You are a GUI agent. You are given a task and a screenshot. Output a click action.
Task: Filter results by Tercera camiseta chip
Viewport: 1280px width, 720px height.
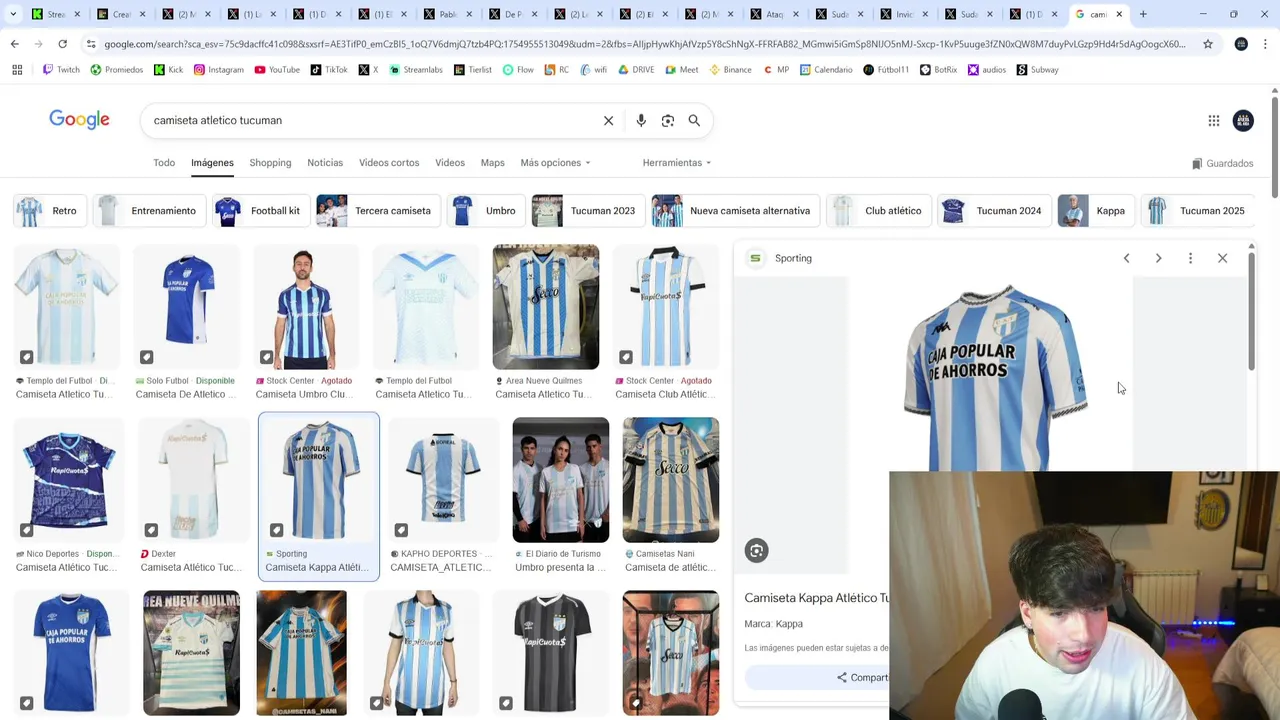click(378, 211)
